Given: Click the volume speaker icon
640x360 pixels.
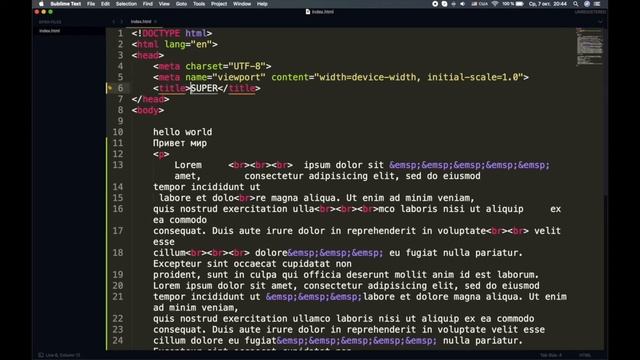Looking at the screenshot, I should (462, 4).
